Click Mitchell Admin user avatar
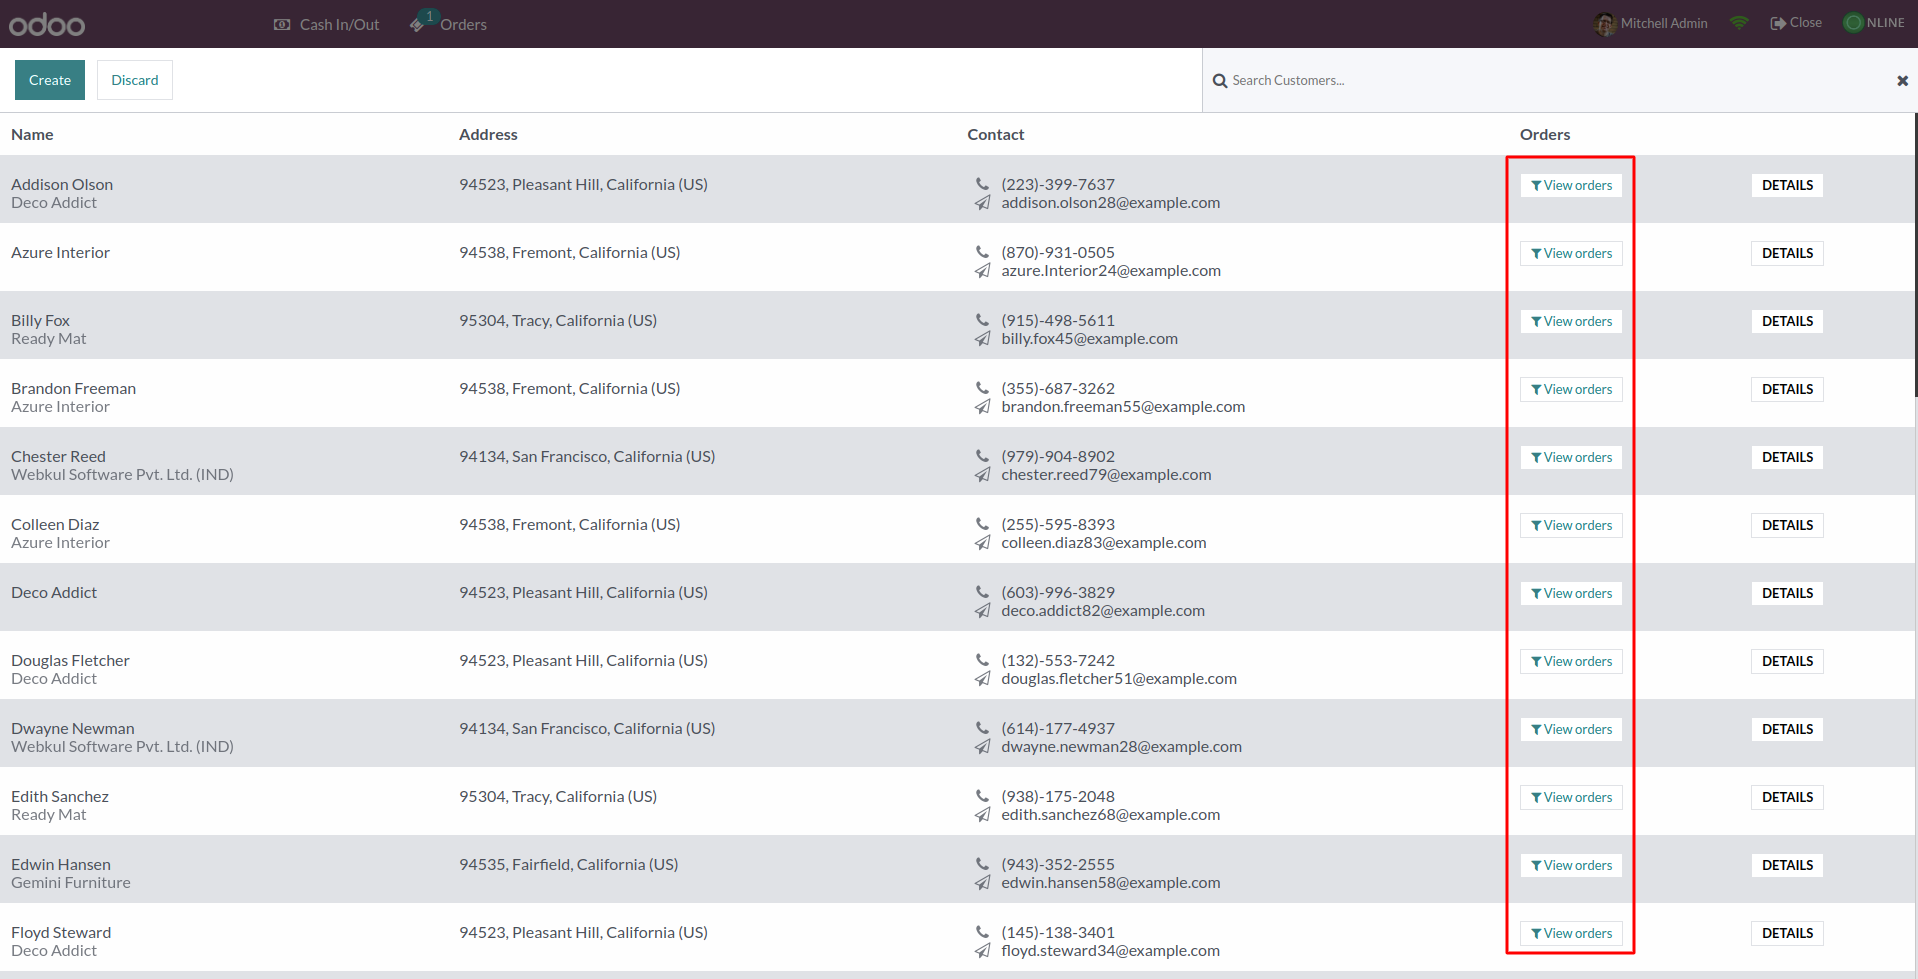The image size is (1918, 979). pos(1605,23)
